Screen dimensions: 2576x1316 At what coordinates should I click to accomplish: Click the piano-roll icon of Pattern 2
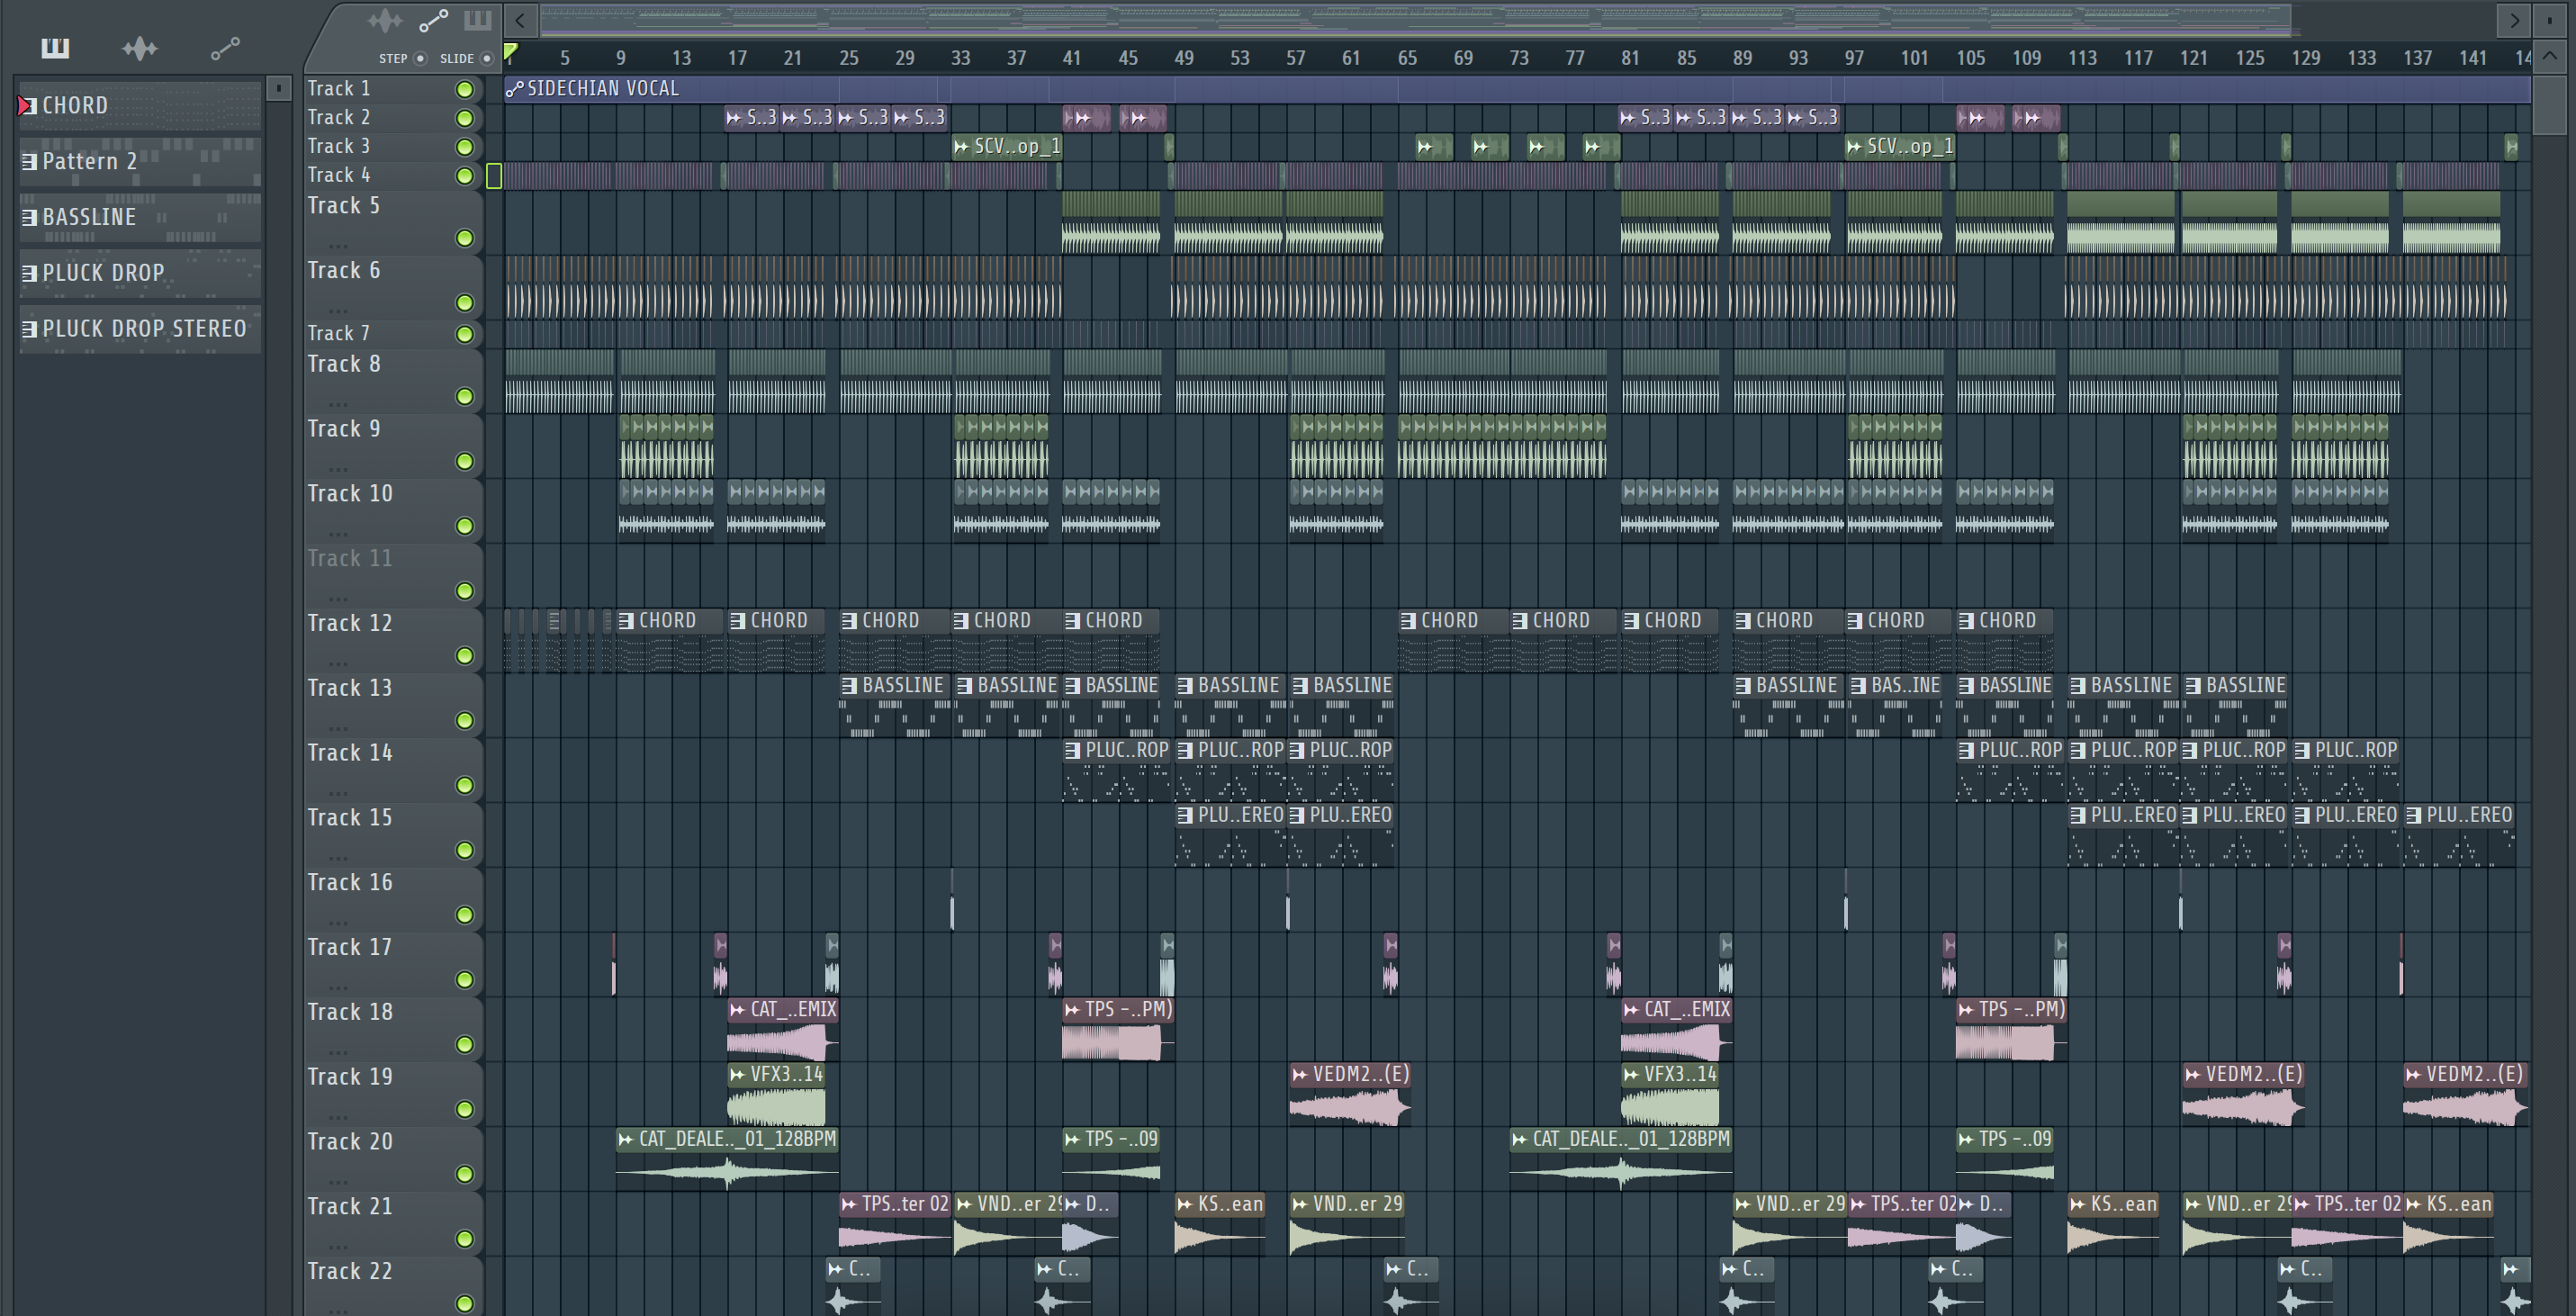(x=30, y=161)
